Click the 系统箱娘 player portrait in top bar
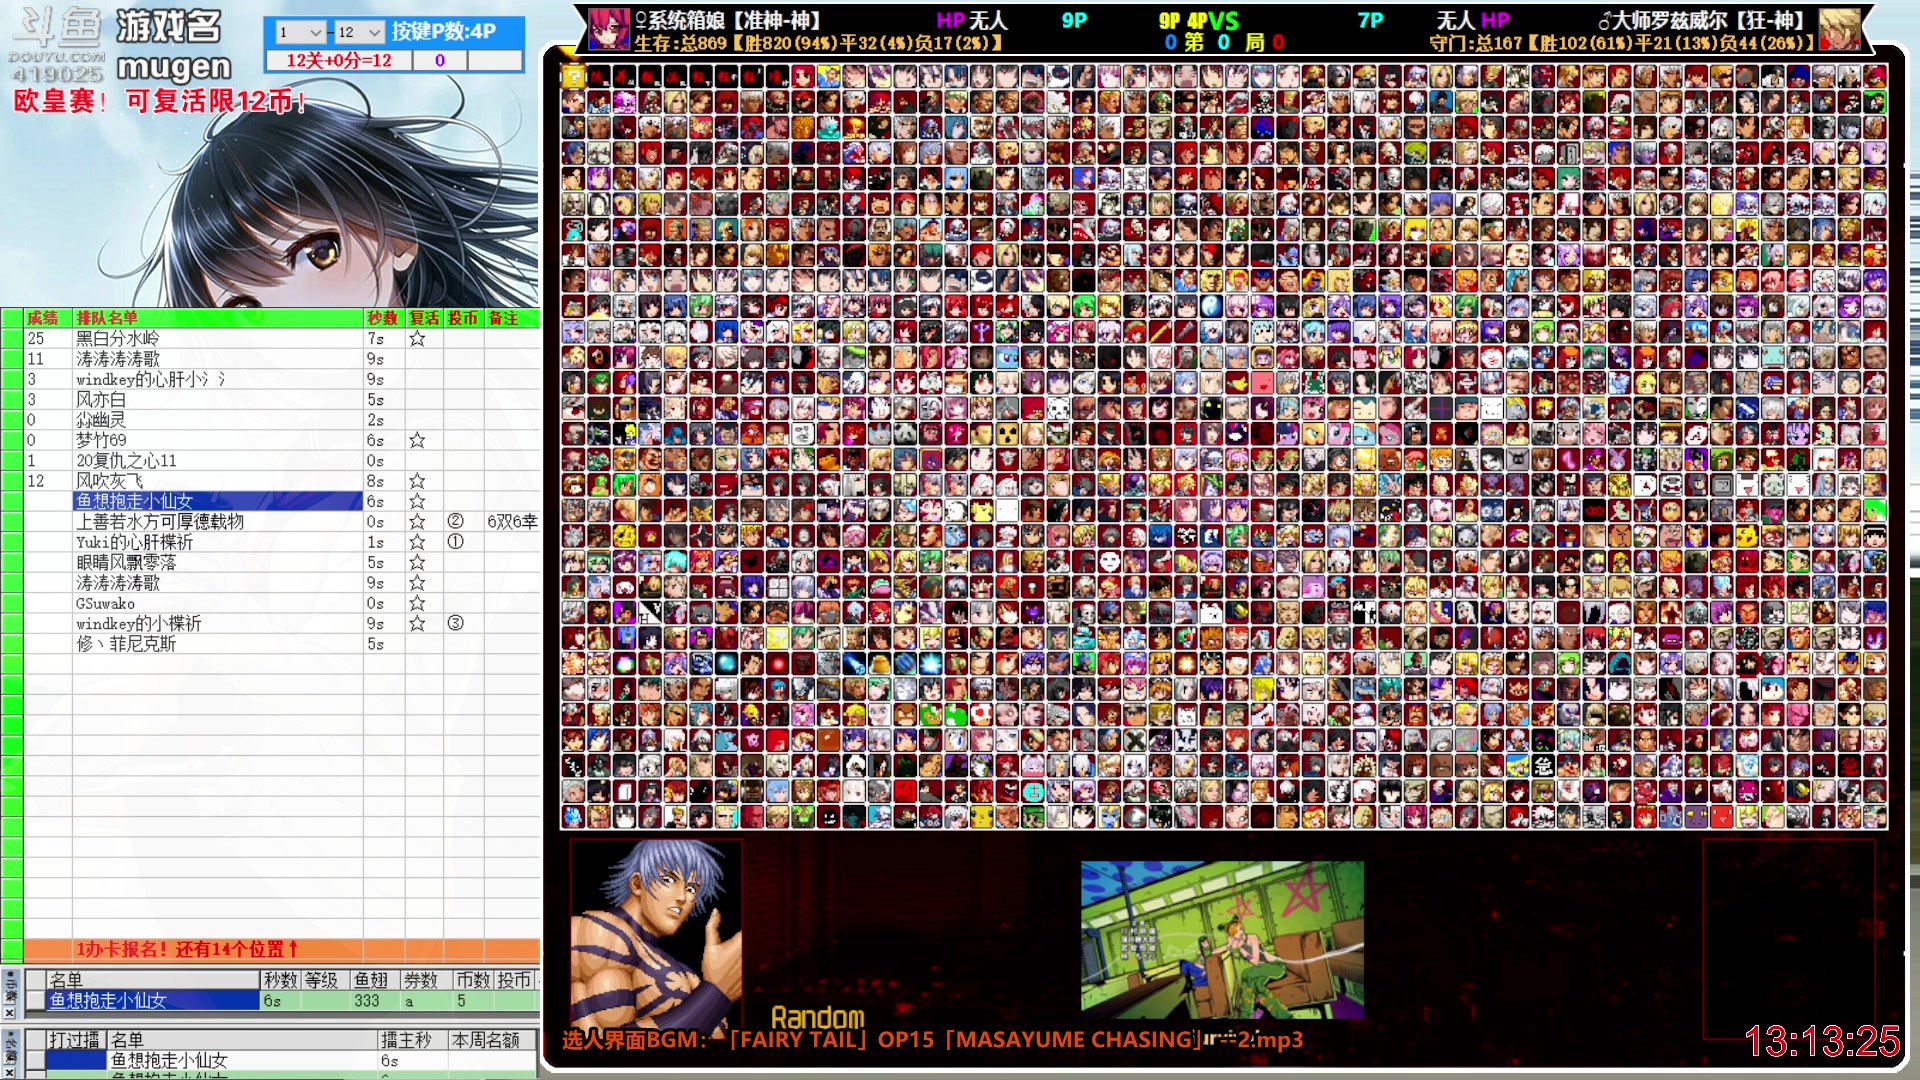 [x=609, y=29]
